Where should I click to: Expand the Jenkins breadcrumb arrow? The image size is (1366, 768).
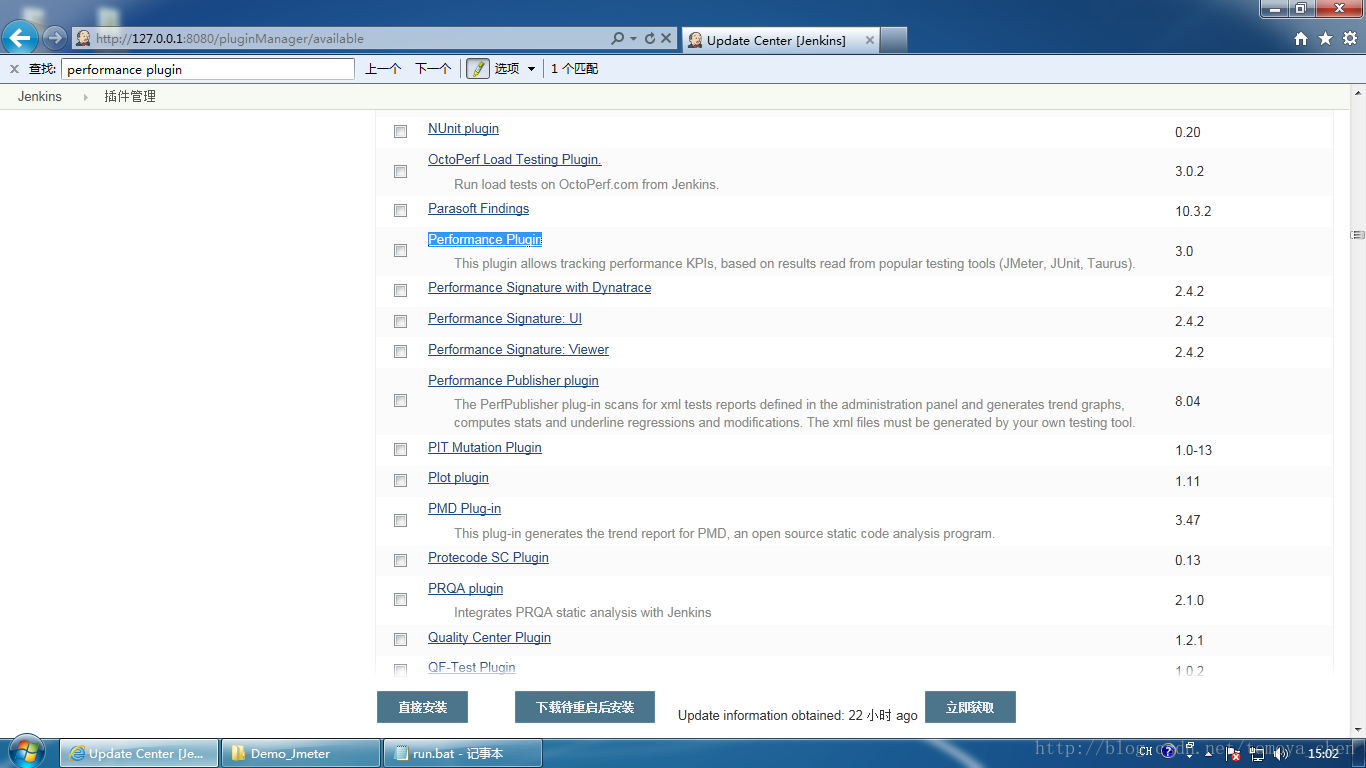[x=85, y=97]
